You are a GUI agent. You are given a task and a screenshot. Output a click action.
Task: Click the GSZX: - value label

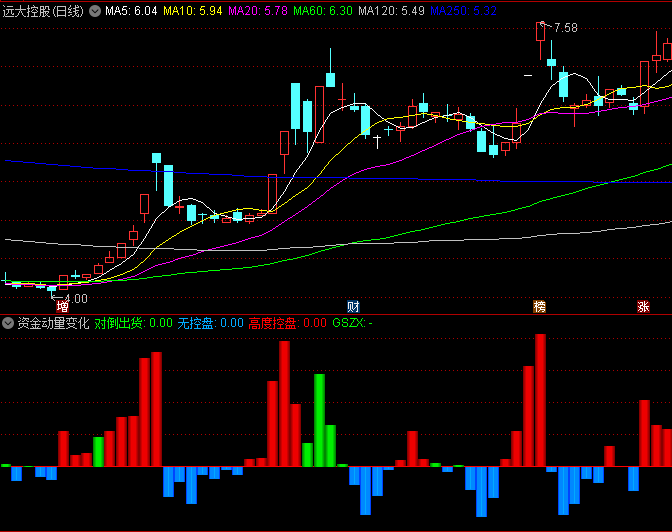coord(352,323)
